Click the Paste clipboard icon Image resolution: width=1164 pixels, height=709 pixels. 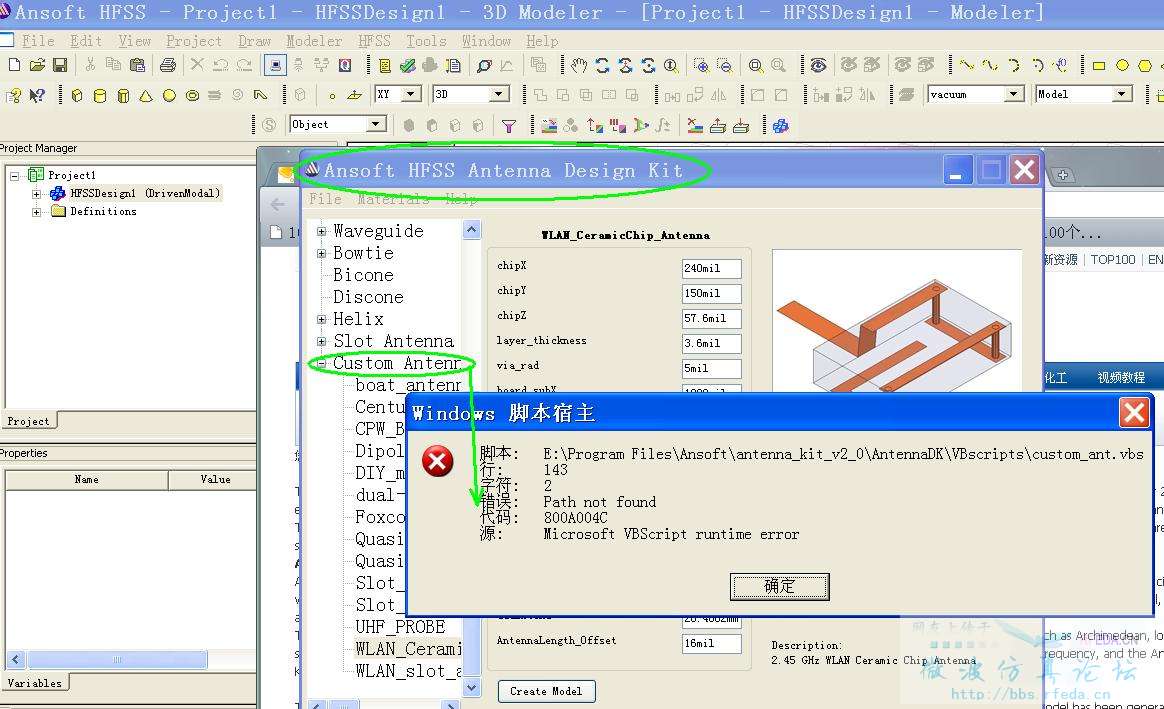point(137,65)
